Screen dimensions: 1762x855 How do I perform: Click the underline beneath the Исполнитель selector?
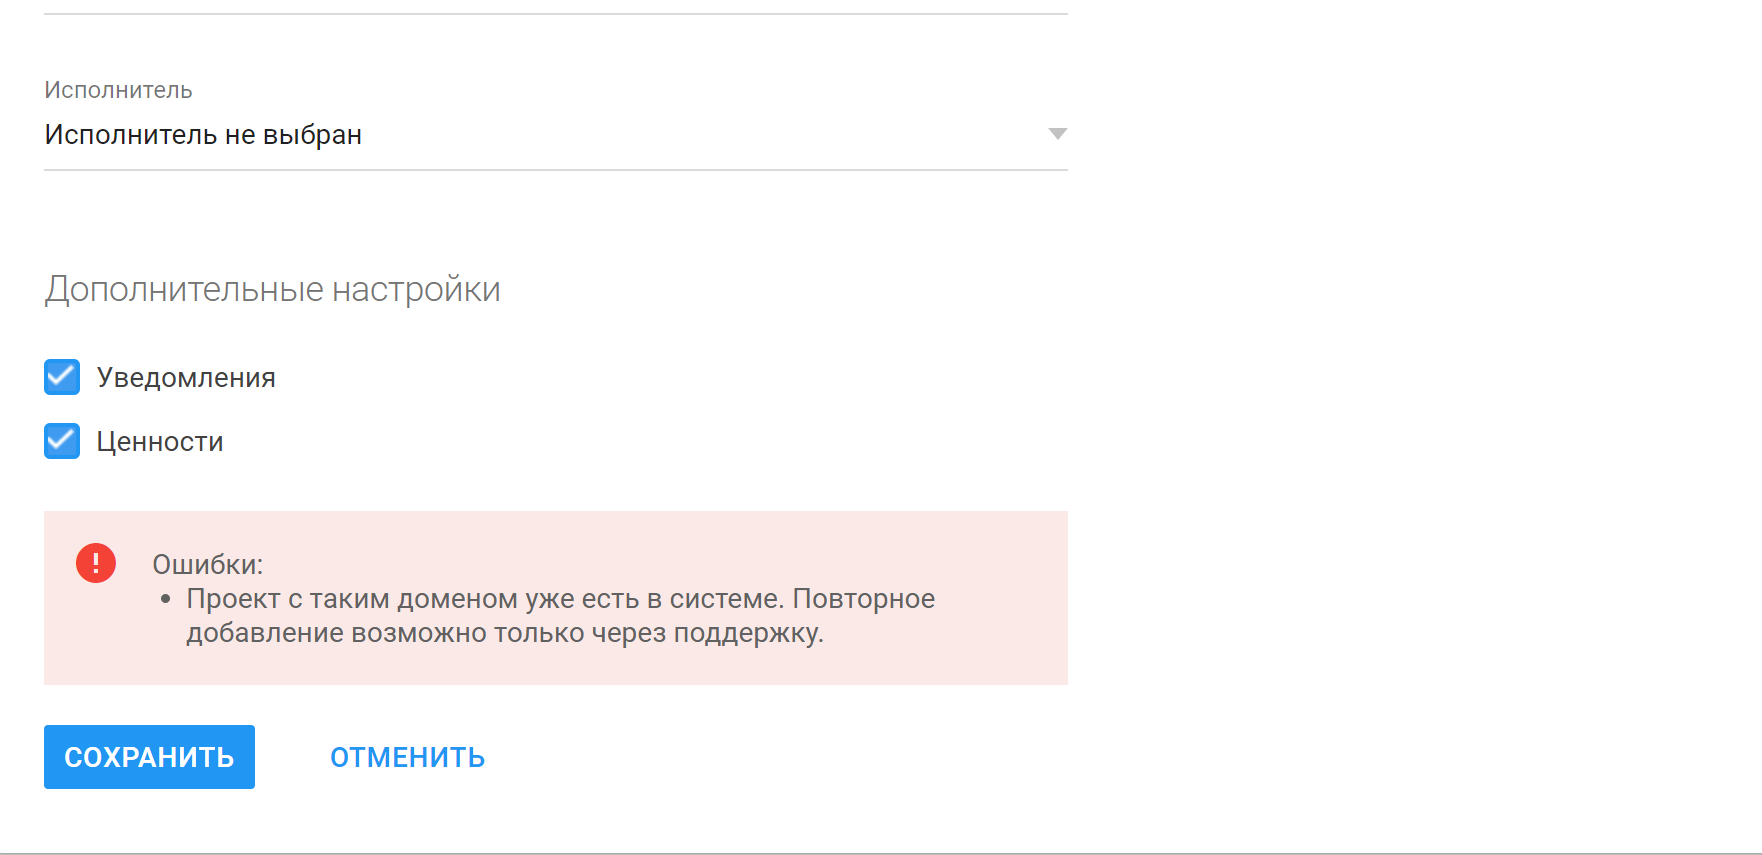[556, 170]
